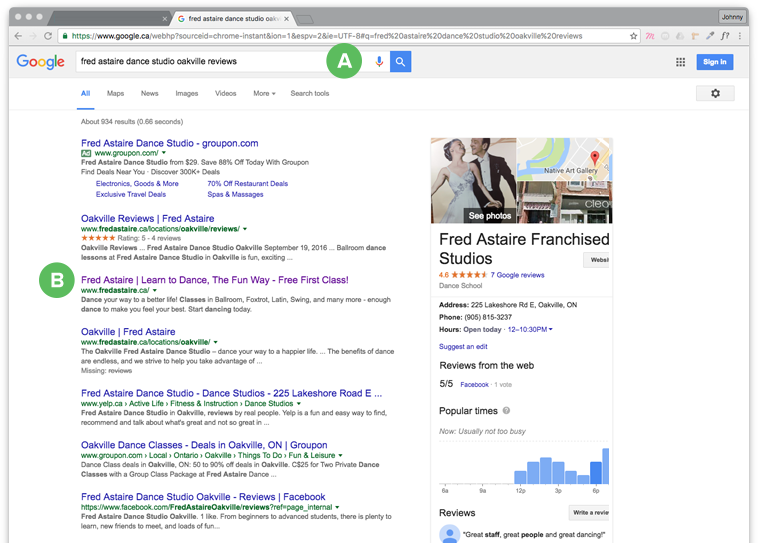This screenshot has width=758, height=543.
Task: Click the reviewer avatar icon in Reviews
Action: [x=449, y=534]
